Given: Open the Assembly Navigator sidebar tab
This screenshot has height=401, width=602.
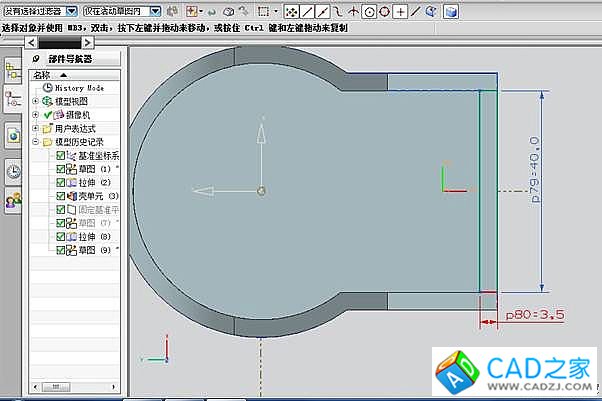Looking at the screenshot, I should click(13, 70).
